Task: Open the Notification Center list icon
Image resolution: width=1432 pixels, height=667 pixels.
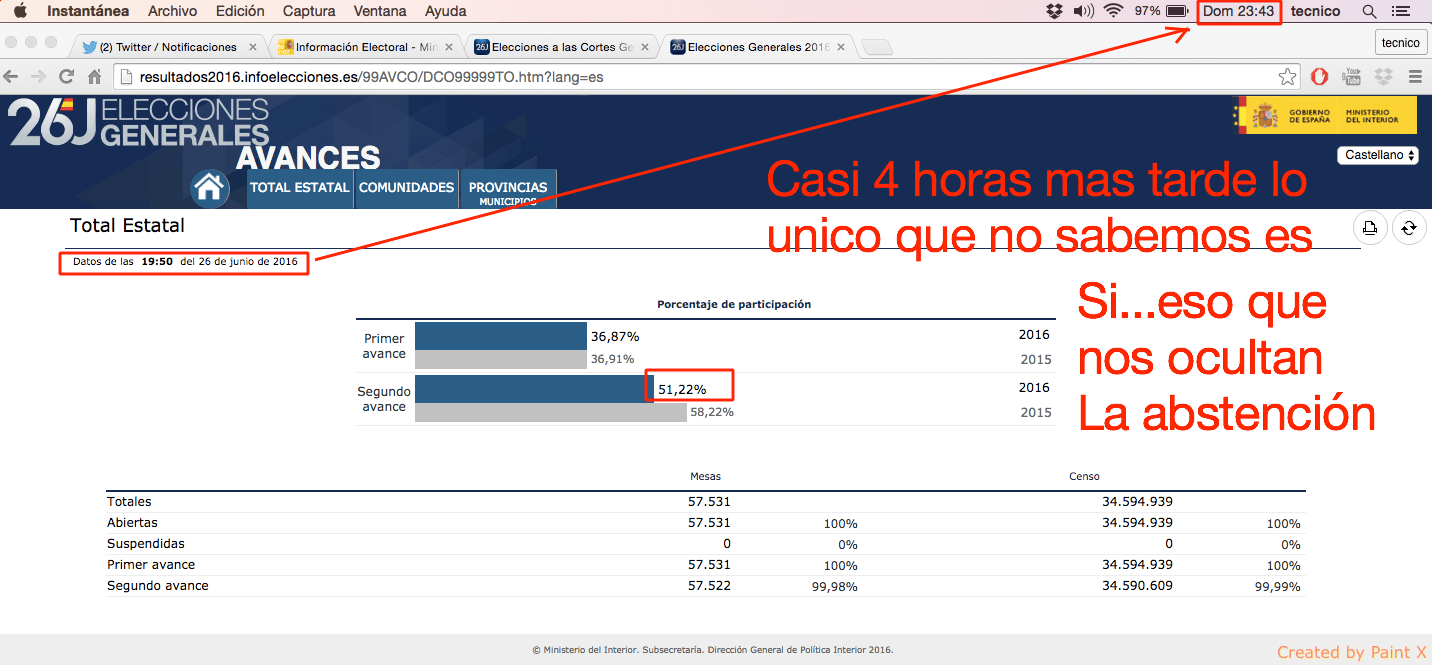Action: 1400,11
